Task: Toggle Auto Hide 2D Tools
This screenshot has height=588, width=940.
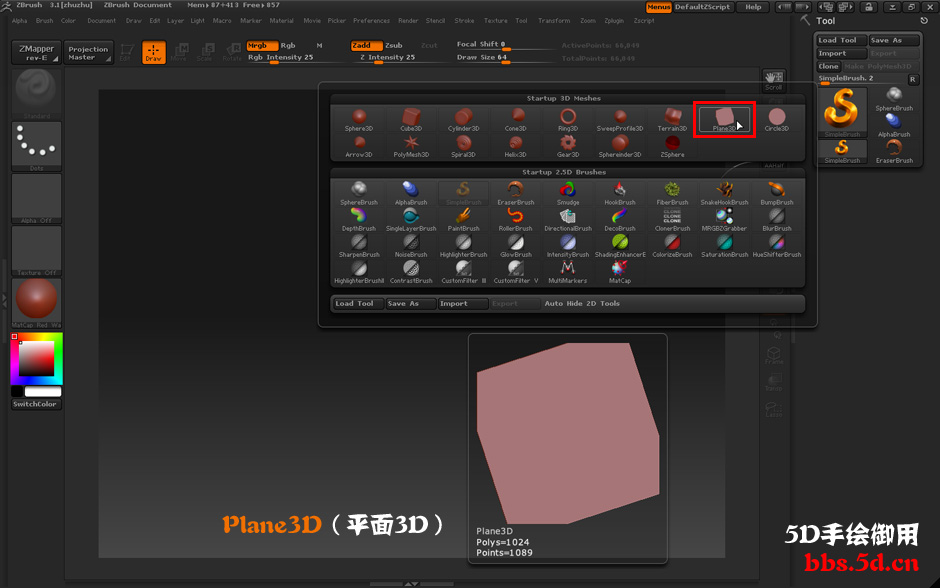Action: point(582,304)
